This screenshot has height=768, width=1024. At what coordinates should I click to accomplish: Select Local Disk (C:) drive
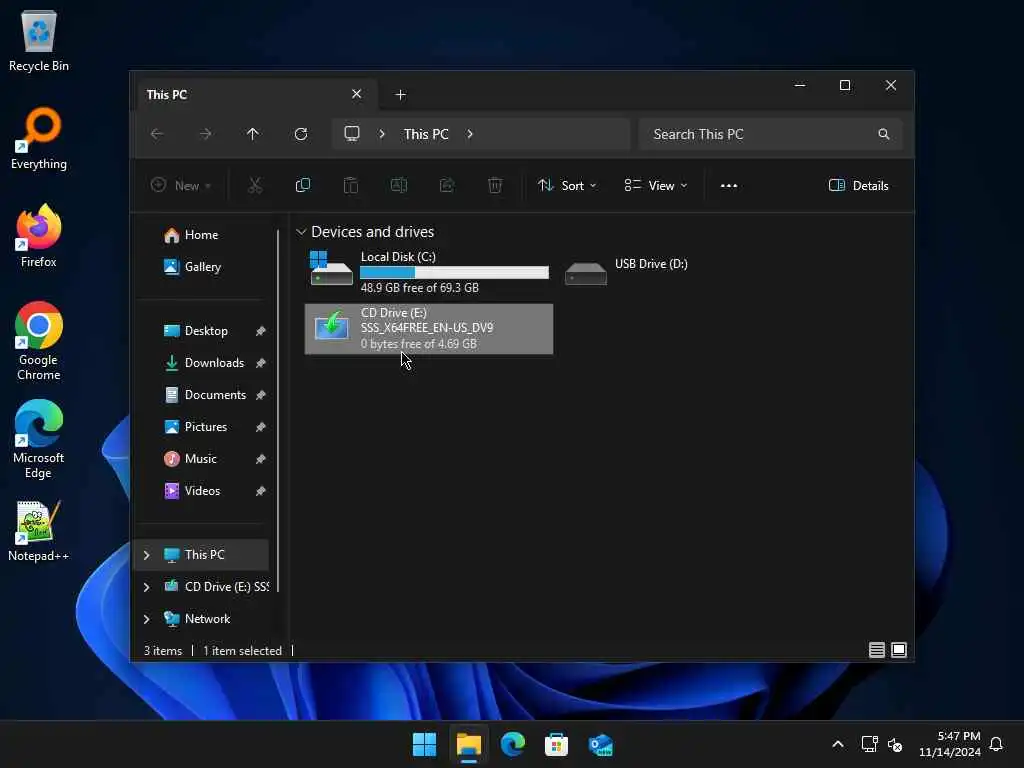428,272
